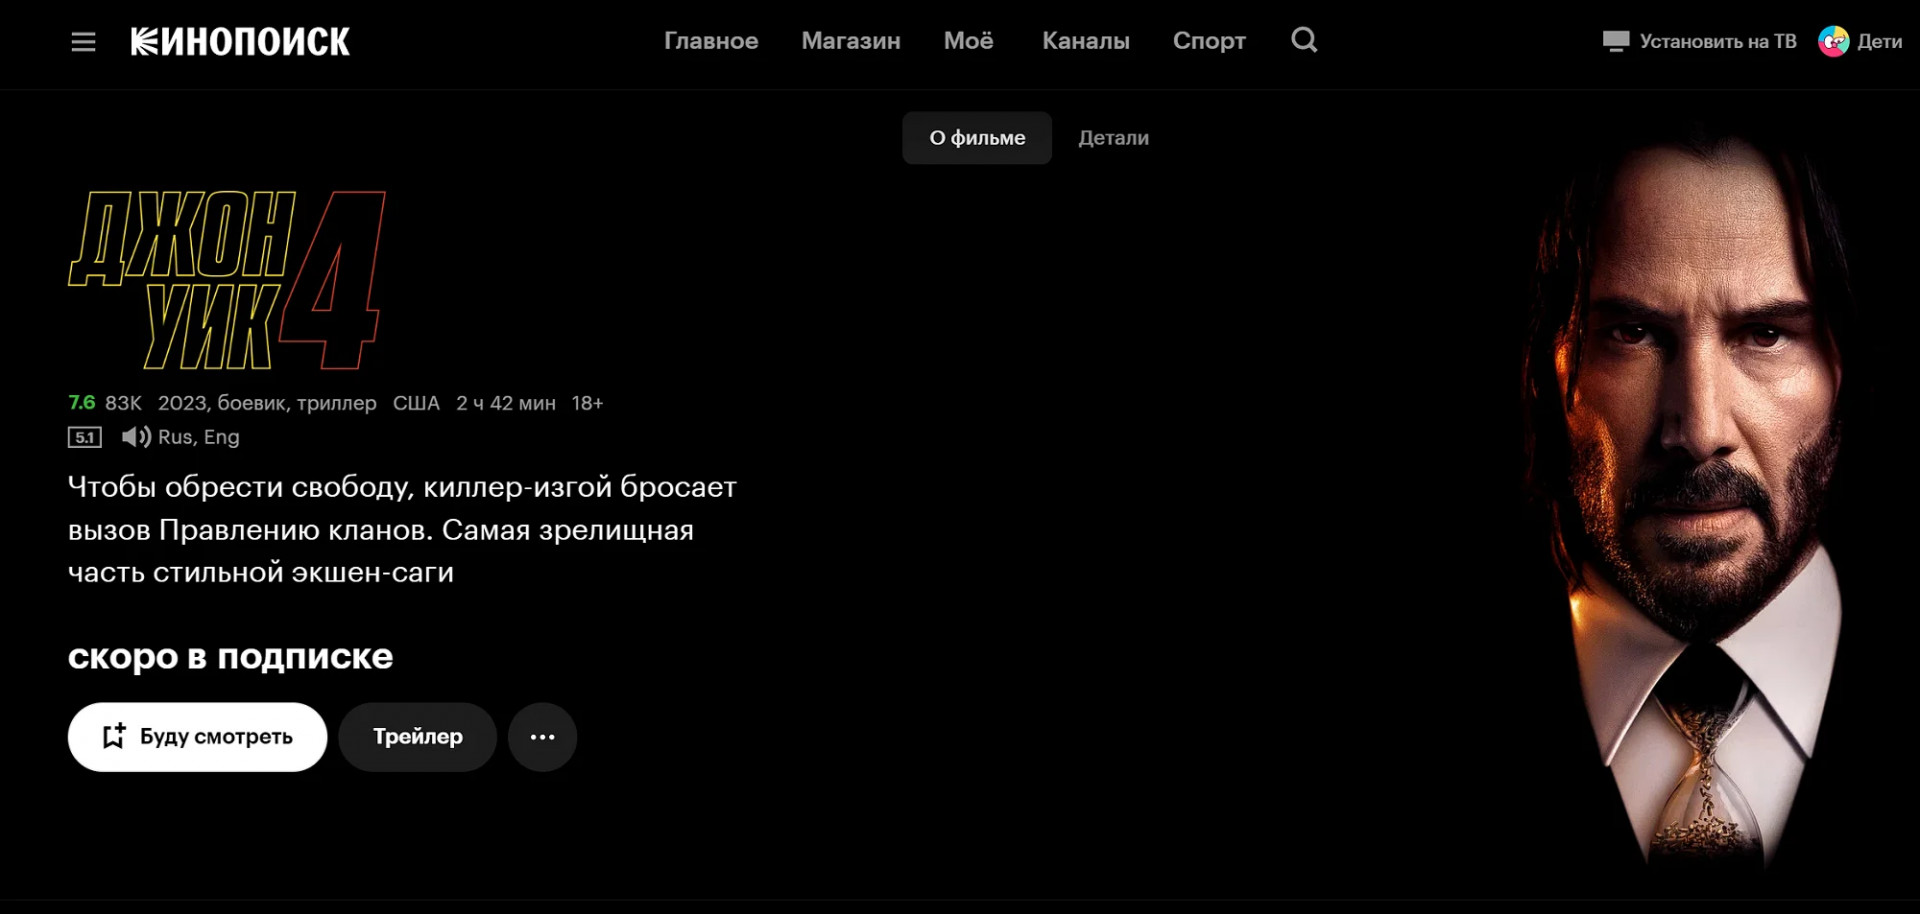Screen dimensions: 1920x914
Task: Open the hamburger menu
Action: (x=84, y=42)
